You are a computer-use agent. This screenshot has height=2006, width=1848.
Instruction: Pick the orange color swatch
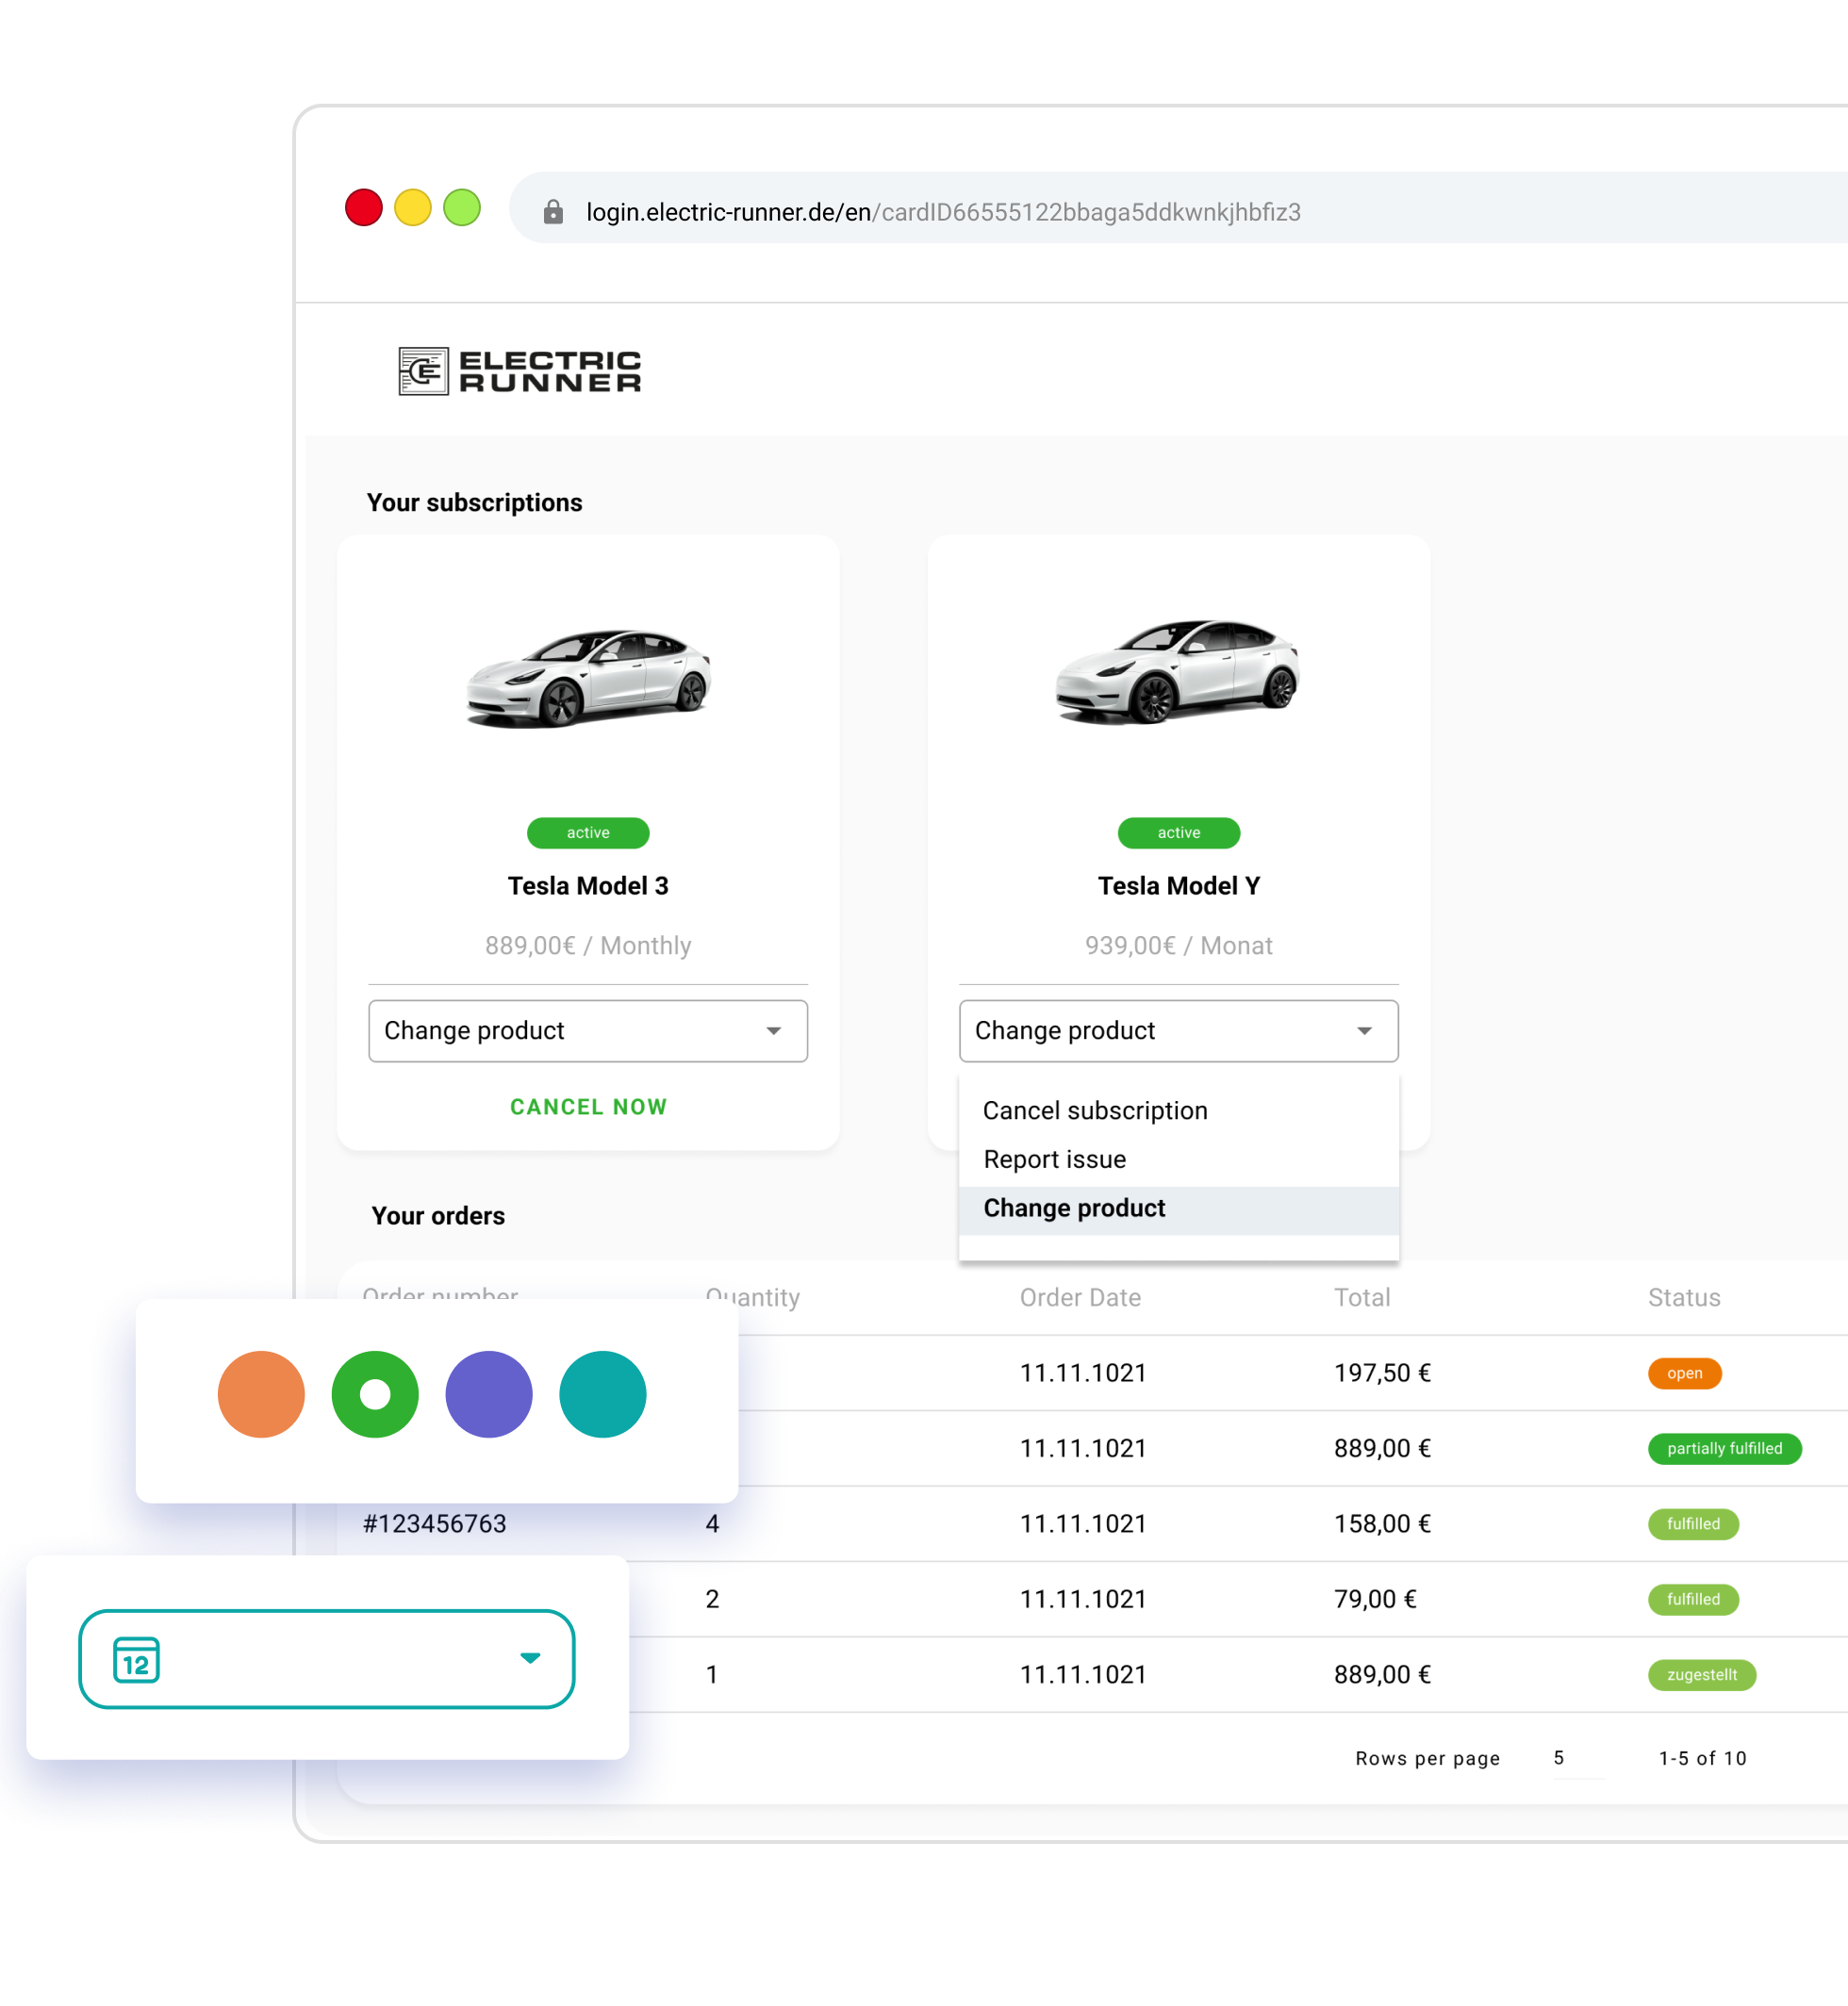coord(261,1394)
